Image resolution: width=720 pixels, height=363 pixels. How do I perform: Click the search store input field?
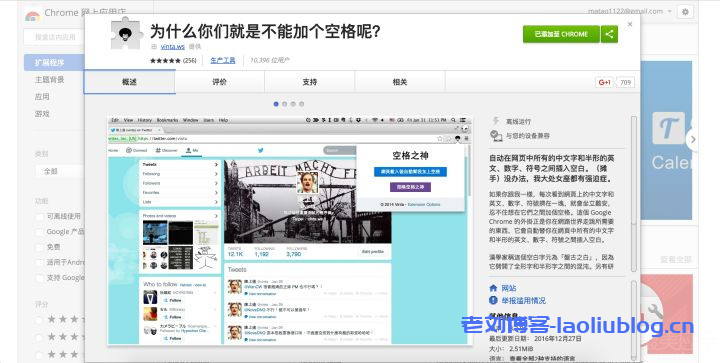[54, 37]
